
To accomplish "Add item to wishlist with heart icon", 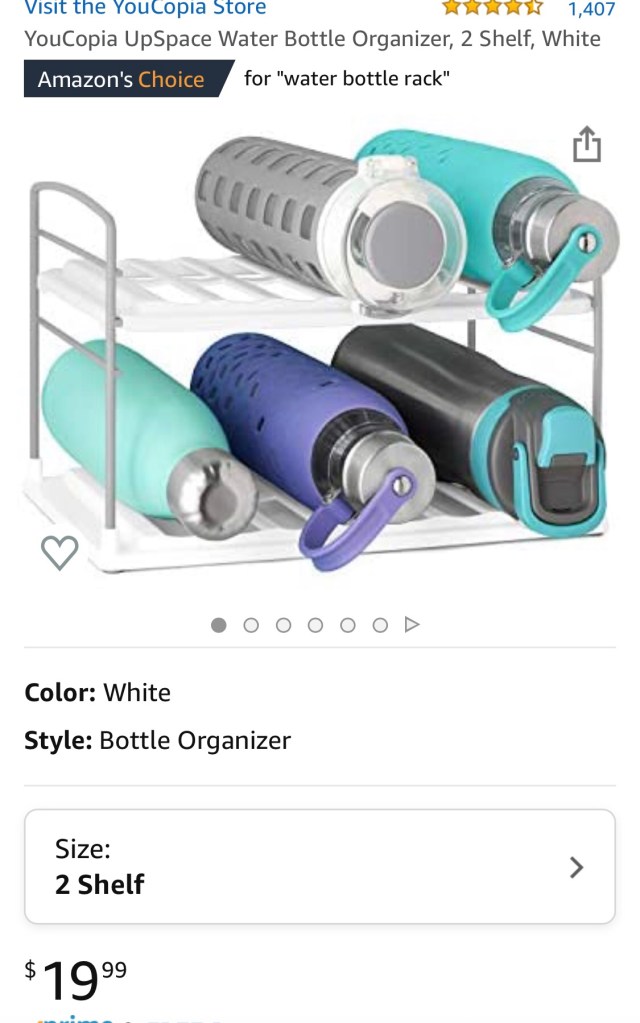I will pos(59,553).
